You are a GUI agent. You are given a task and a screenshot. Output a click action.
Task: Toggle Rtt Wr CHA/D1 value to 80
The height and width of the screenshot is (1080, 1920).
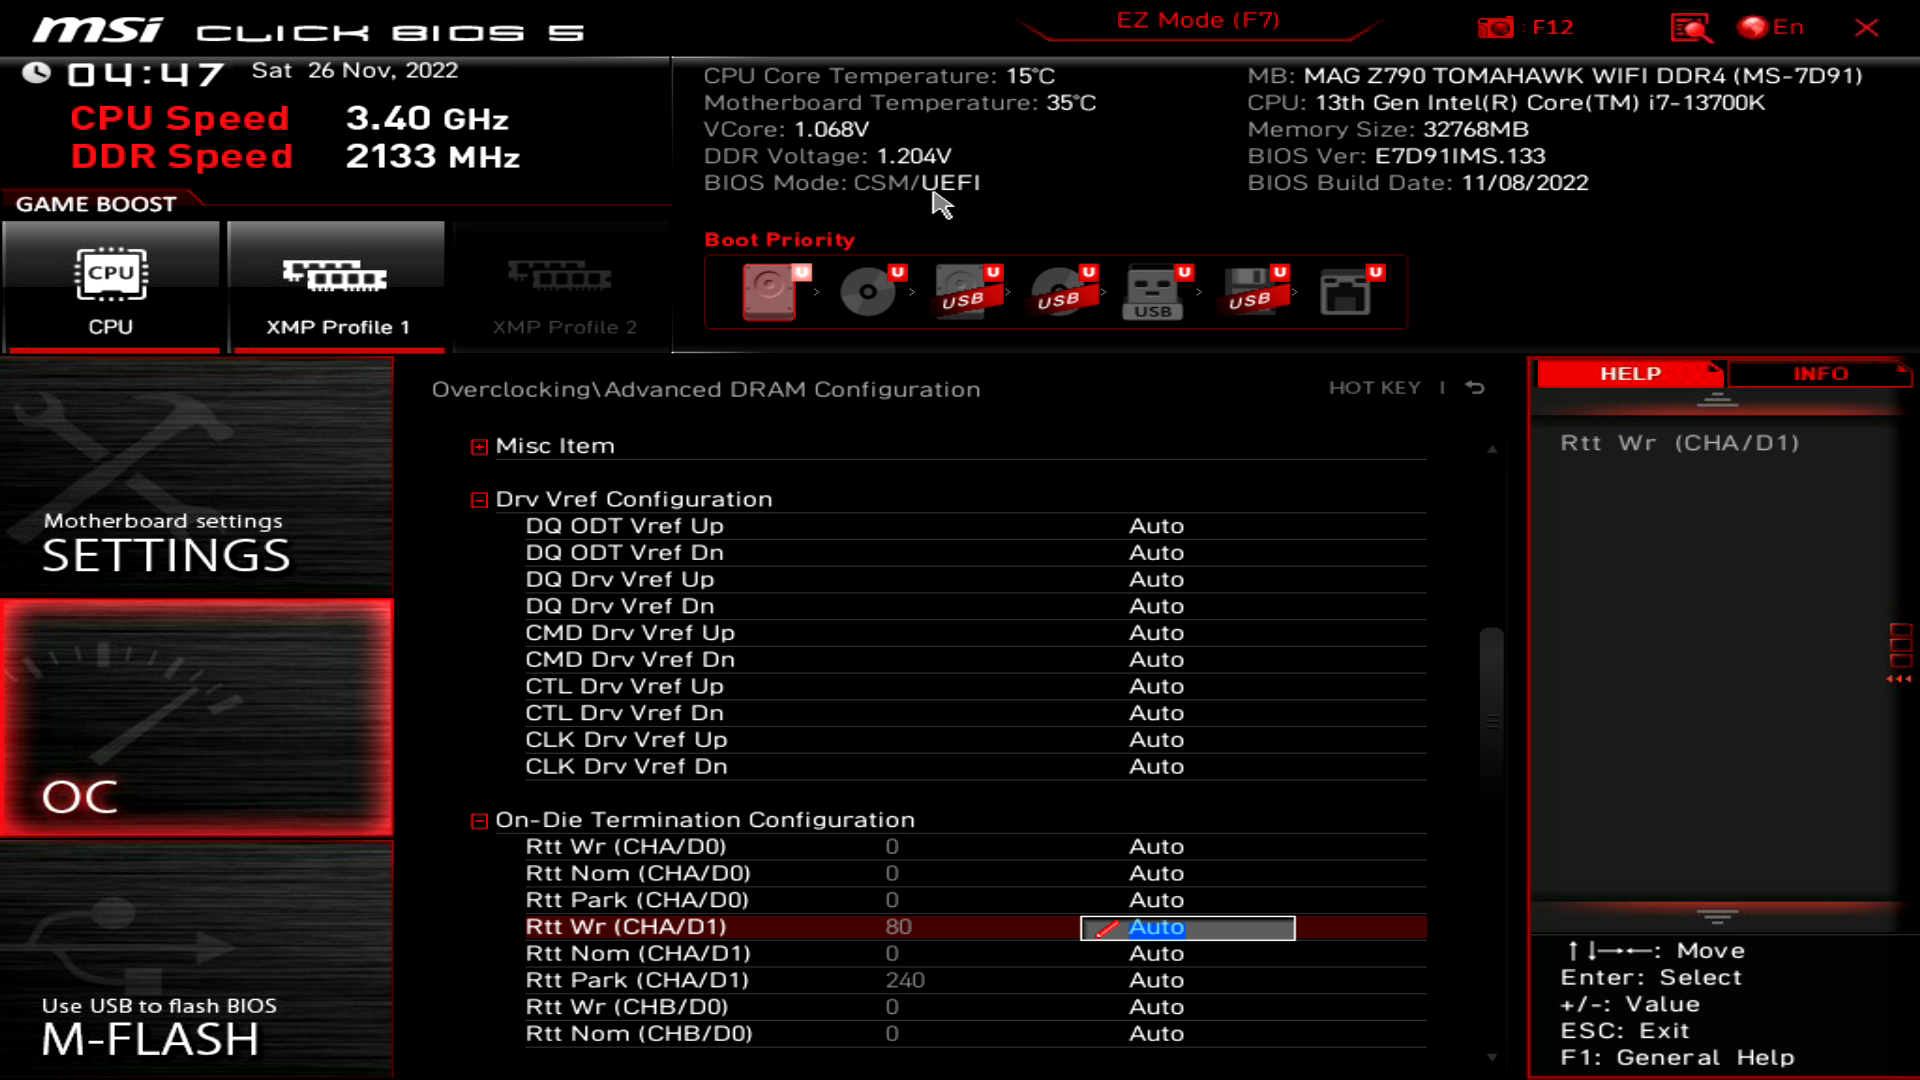[x=1187, y=926]
